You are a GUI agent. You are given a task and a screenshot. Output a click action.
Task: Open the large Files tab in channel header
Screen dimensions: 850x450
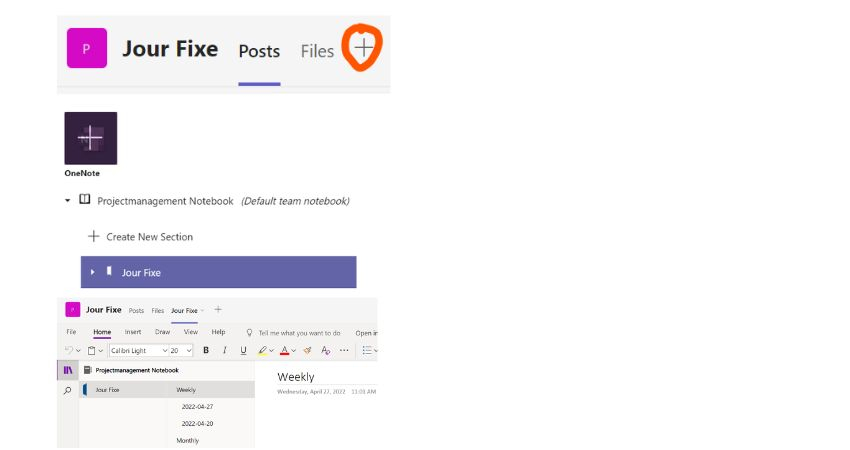click(x=317, y=51)
